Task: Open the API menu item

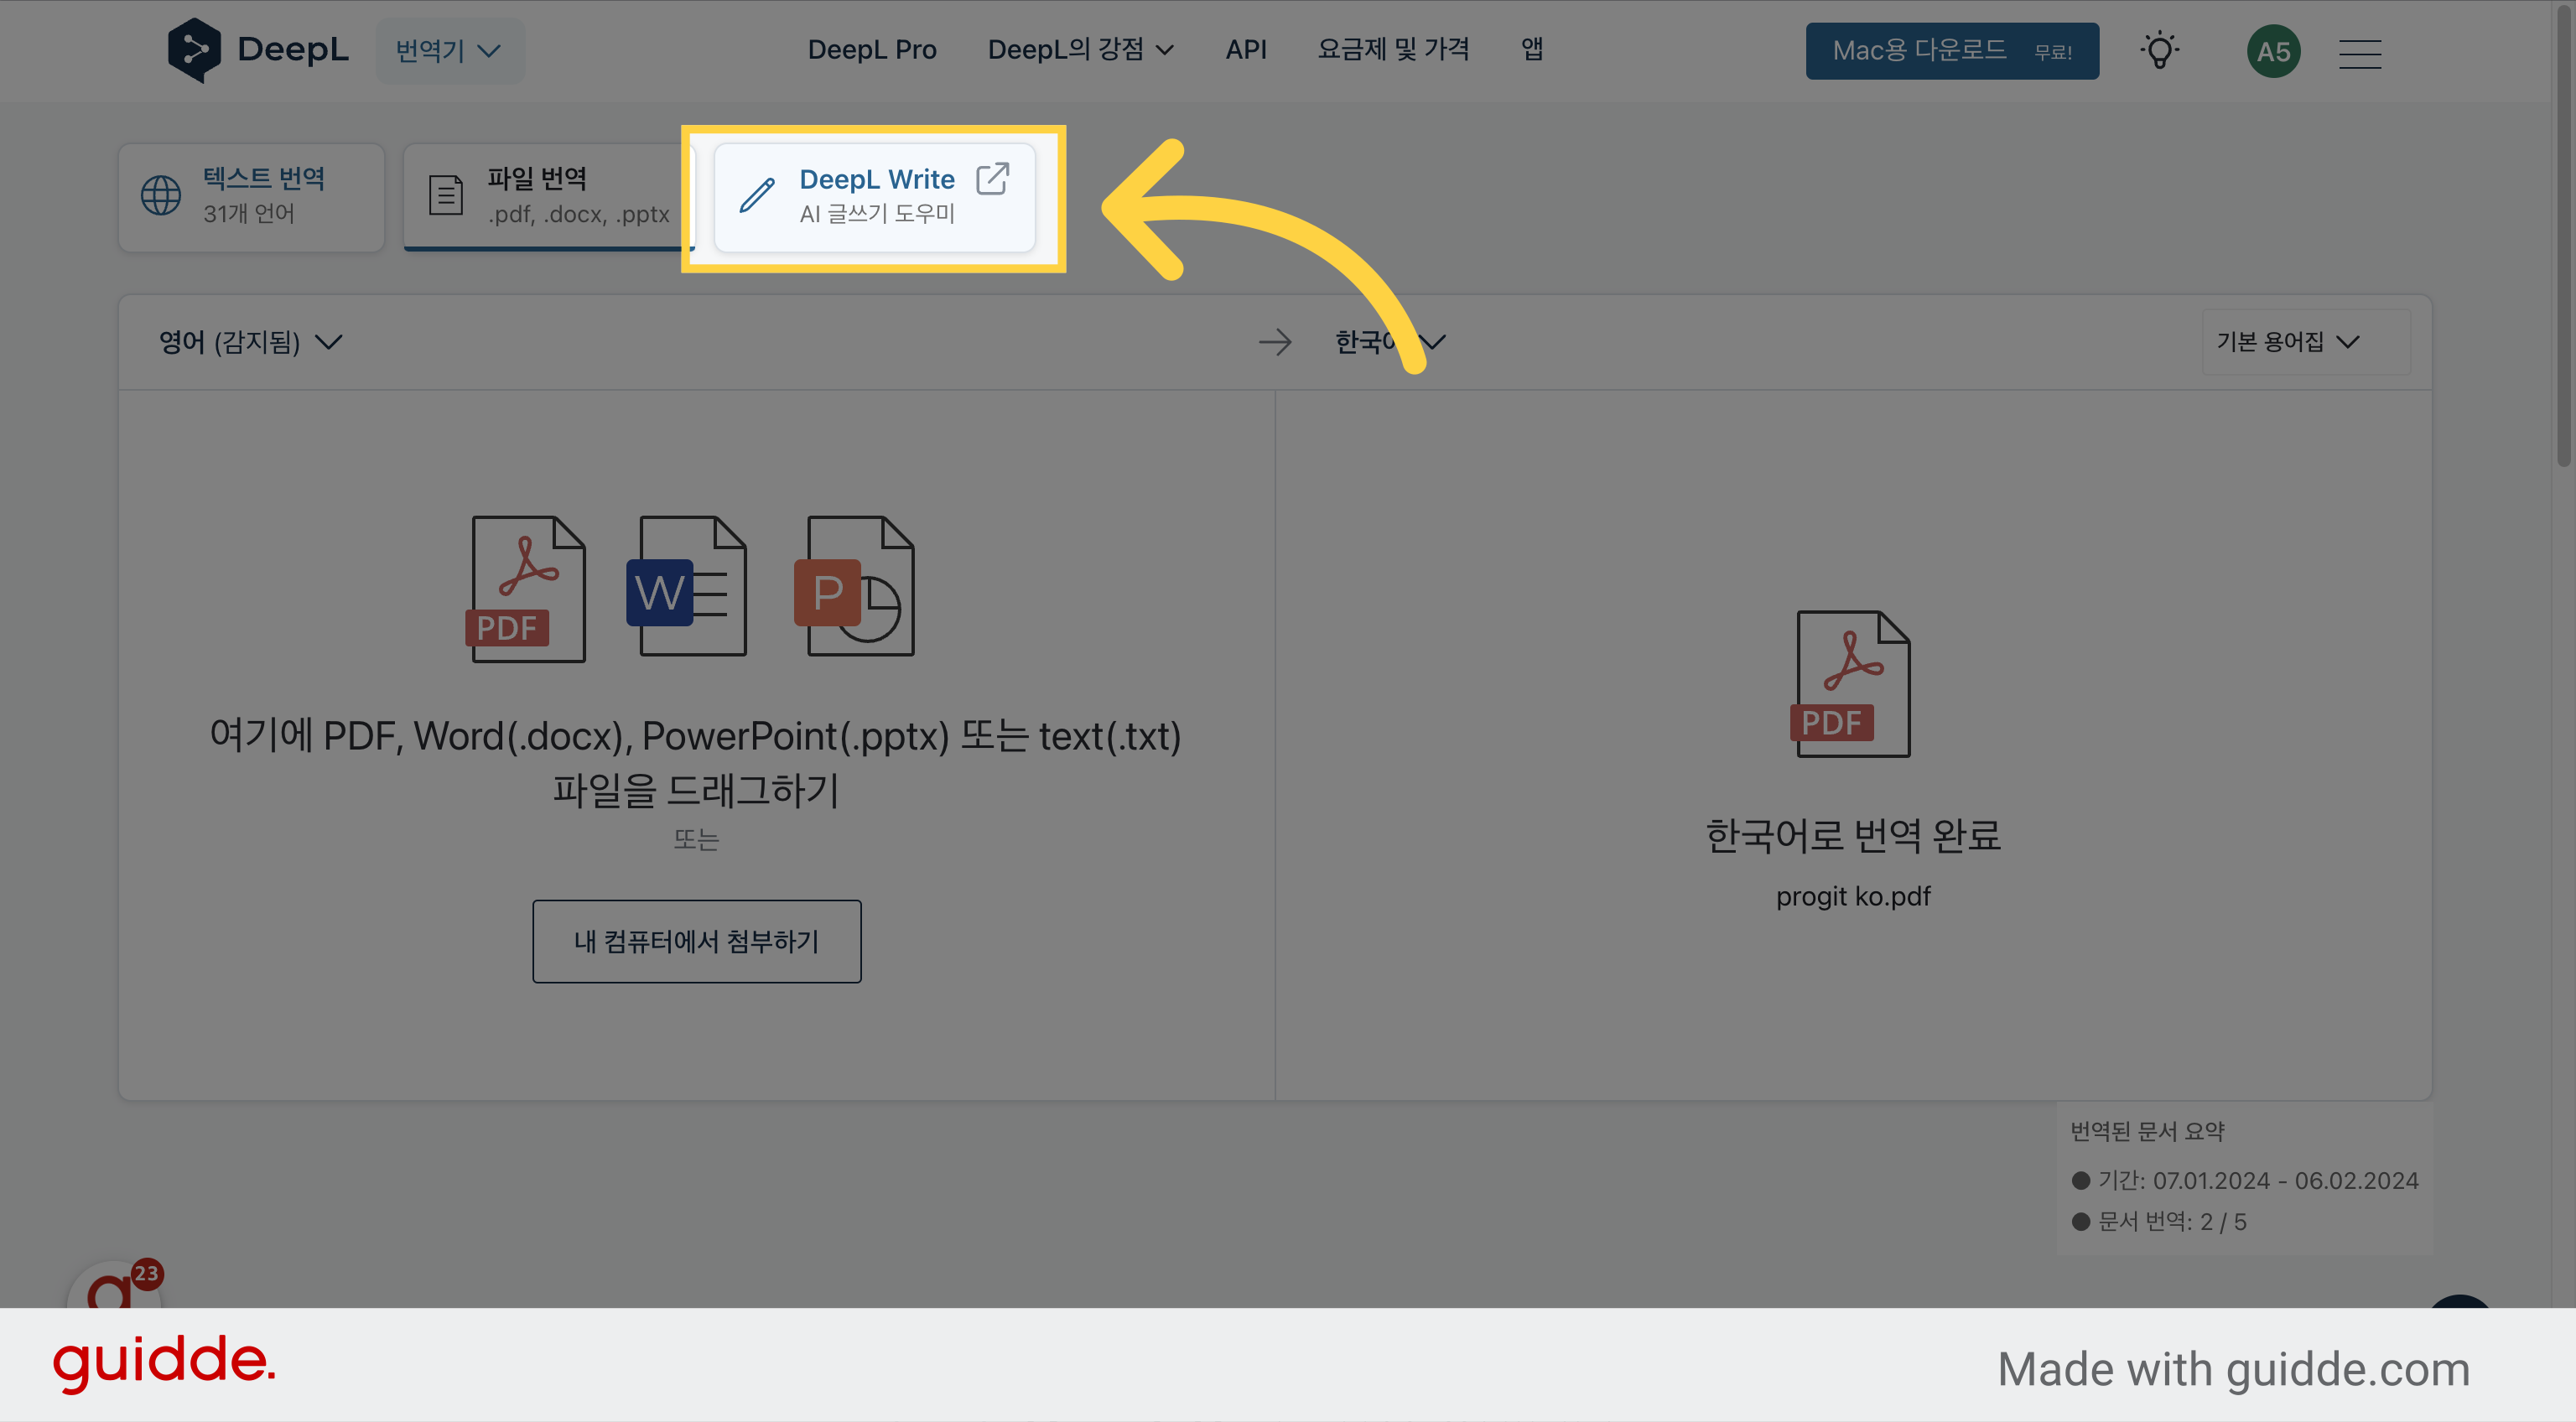Action: pos(1246,49)
